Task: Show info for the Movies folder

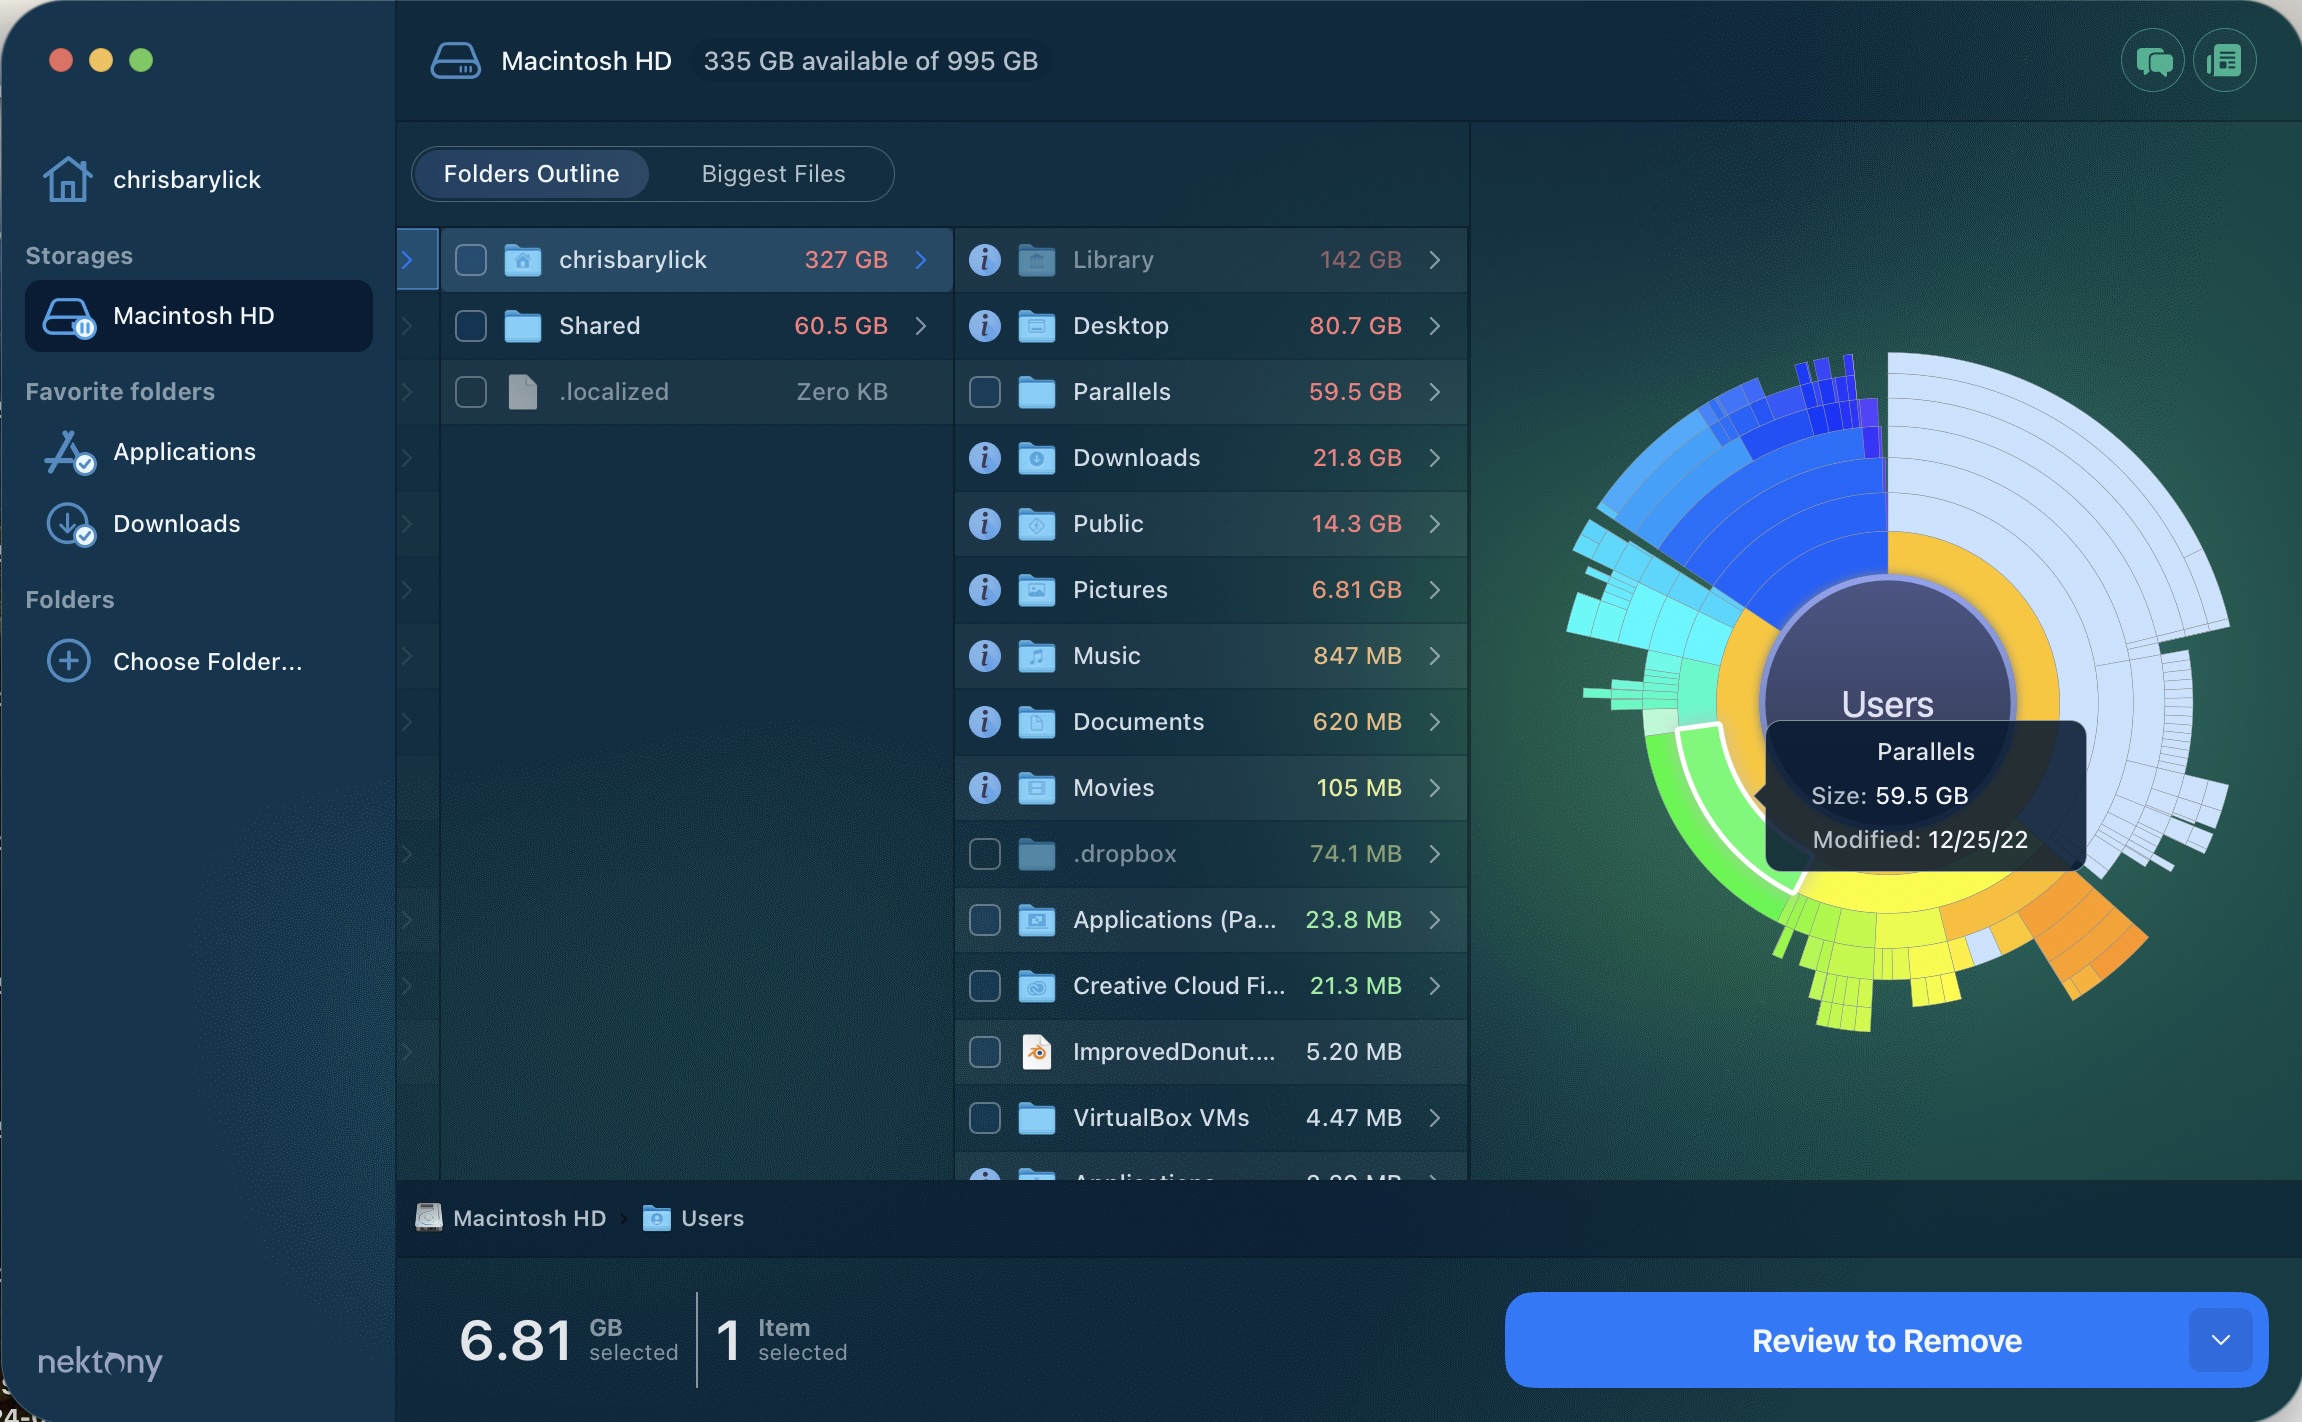Action: point(986,788)
